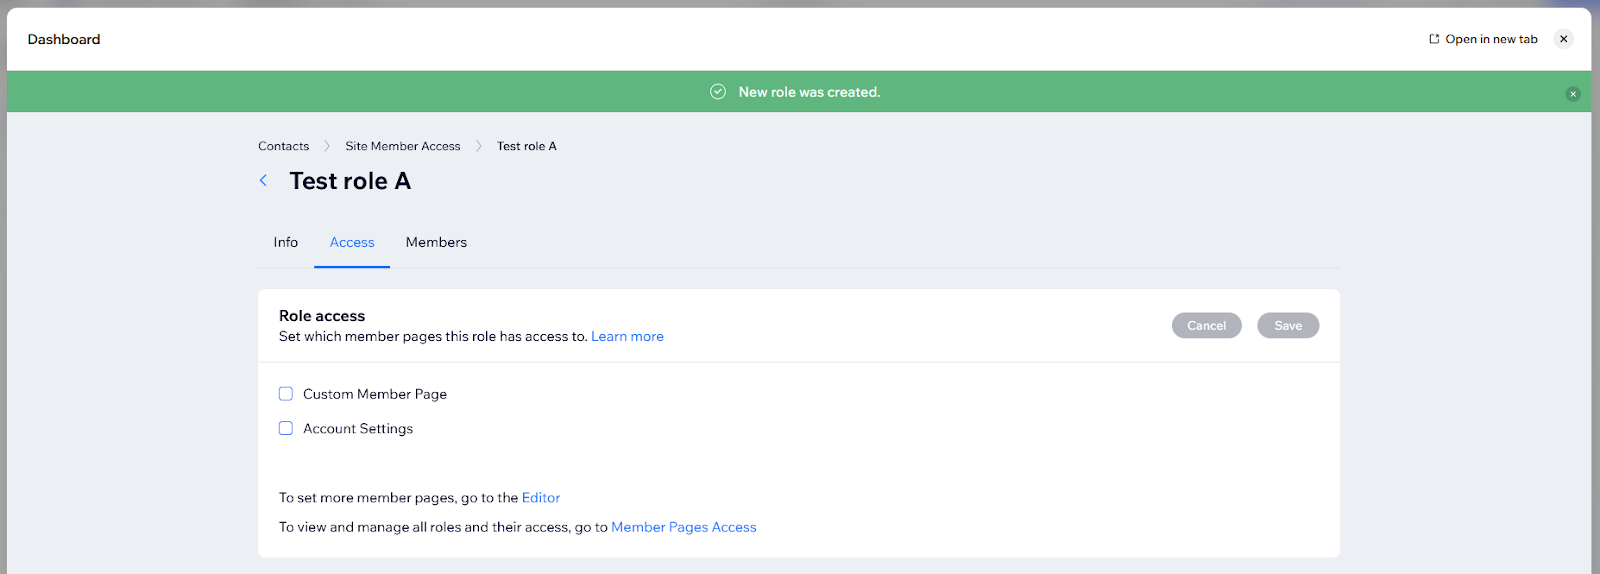Click the Cancel button

pos(1206,326)
